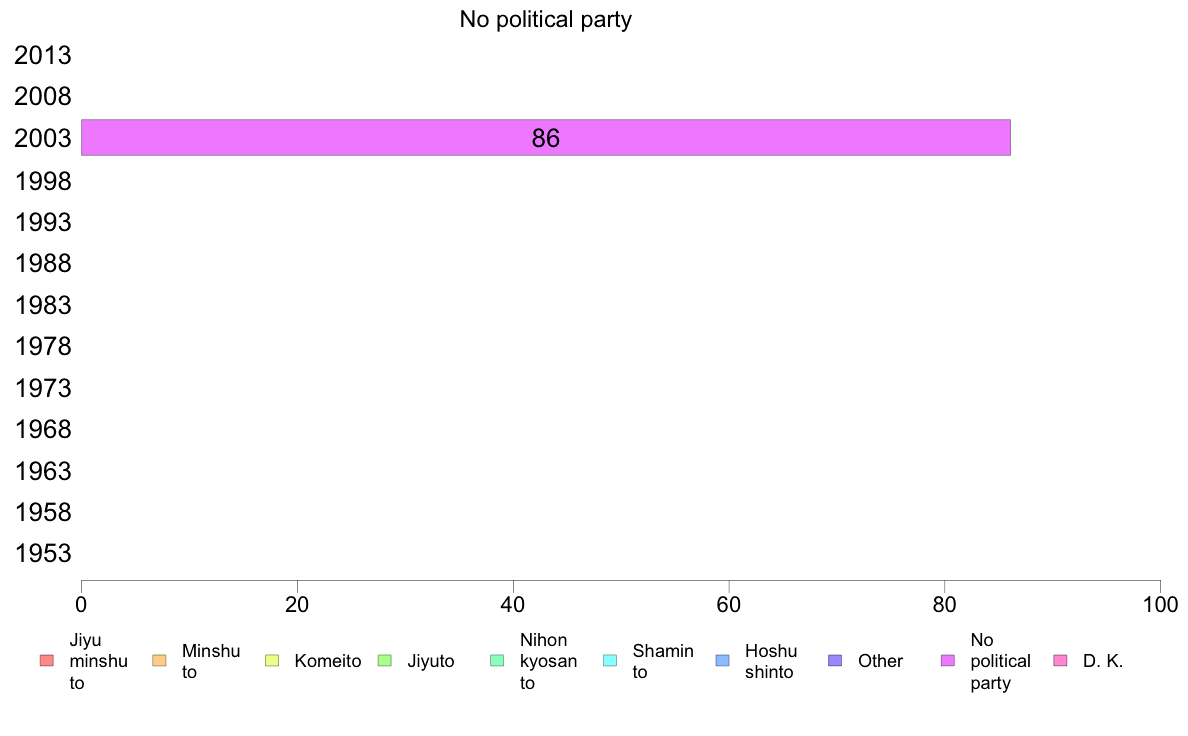The height and width of the screenshot is (736, 1188).
Task: Click the No political party magenta swatch
Action: tap(948, 661)
